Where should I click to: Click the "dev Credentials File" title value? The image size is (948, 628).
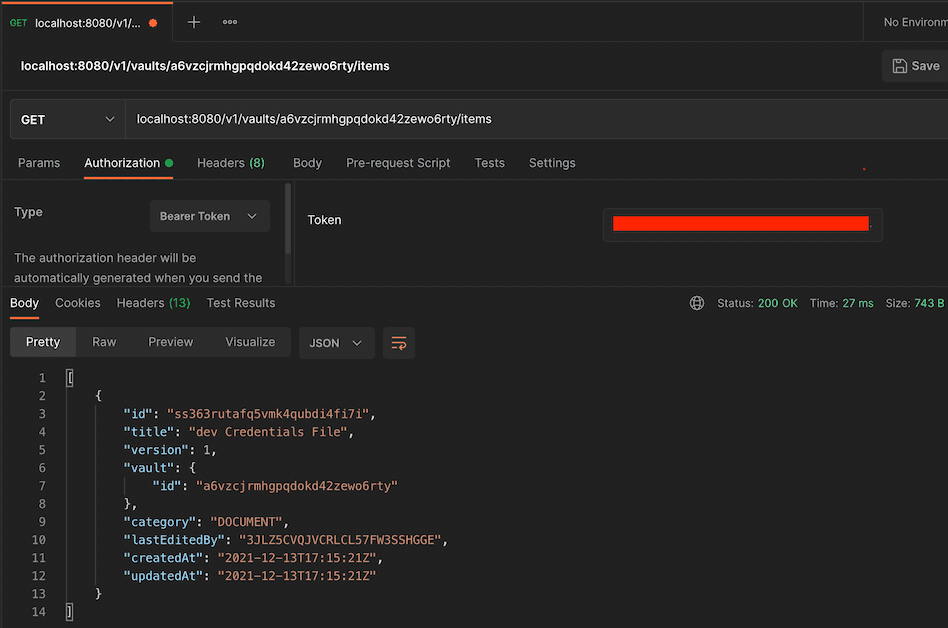point(268,432)
